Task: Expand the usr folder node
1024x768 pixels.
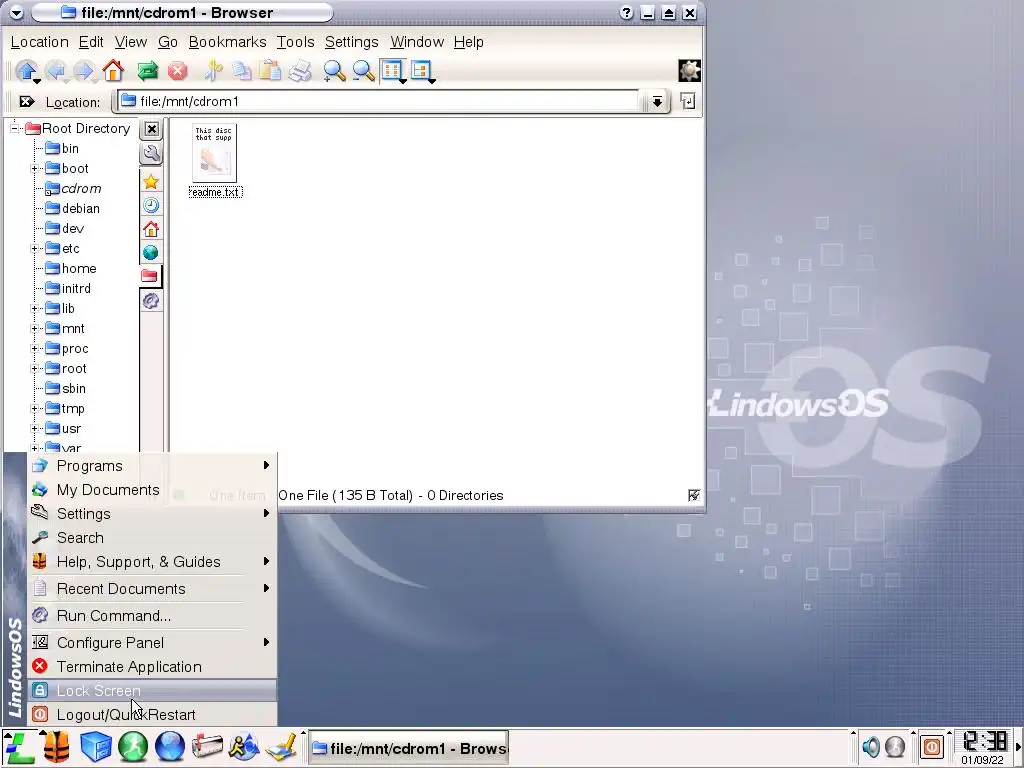Action: 35,429
